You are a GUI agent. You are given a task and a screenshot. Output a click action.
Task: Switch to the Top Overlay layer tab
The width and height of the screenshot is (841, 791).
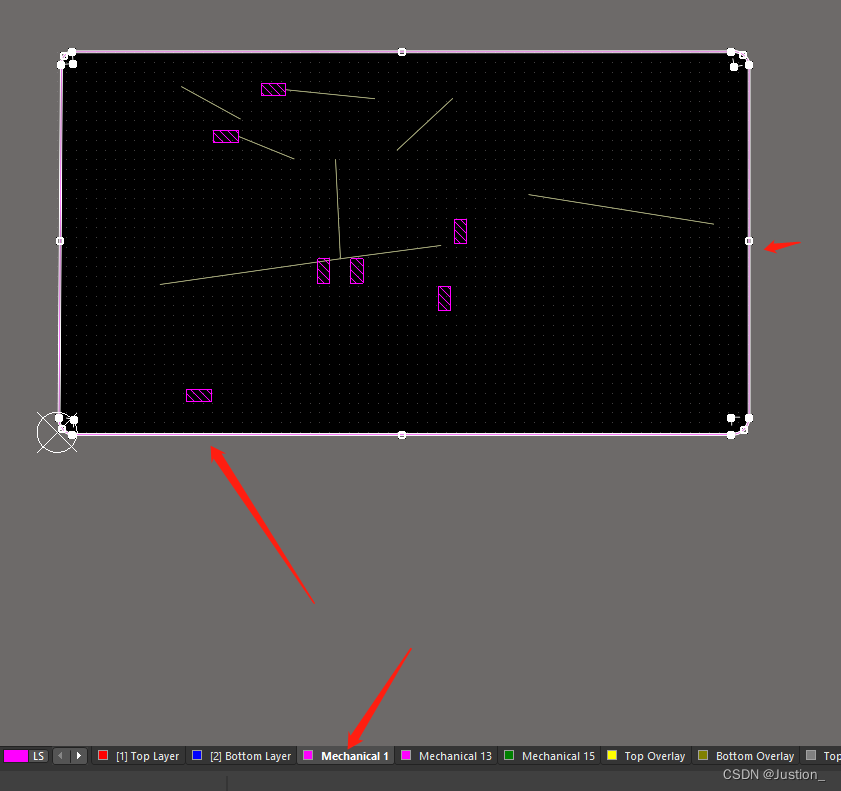(x=646, y=756)
